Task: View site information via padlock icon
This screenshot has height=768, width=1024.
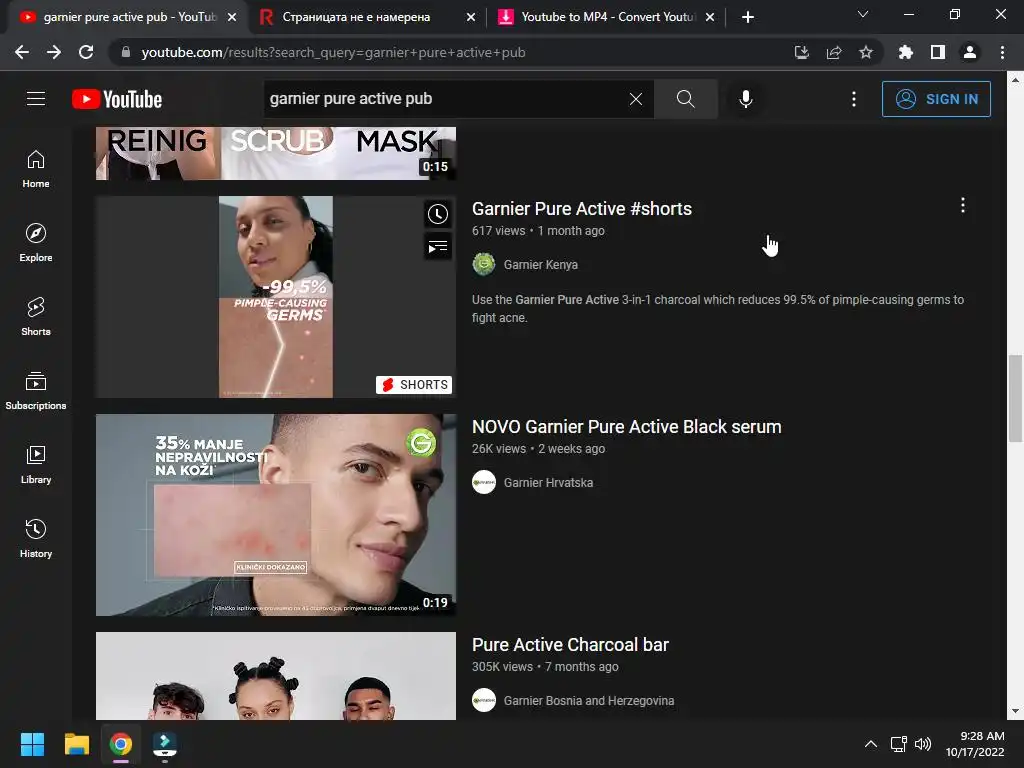Action: click(125, 52)
